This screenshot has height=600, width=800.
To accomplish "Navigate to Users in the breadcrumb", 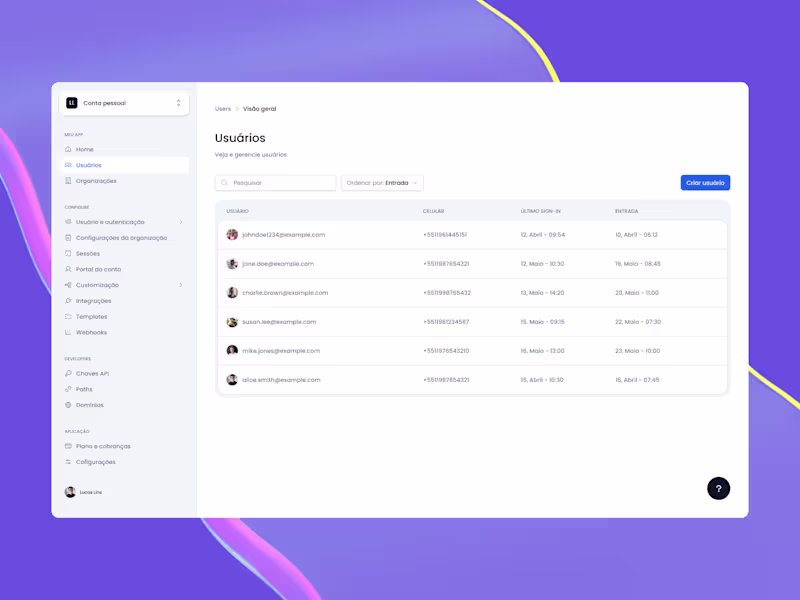I will [x=222, y=109].
